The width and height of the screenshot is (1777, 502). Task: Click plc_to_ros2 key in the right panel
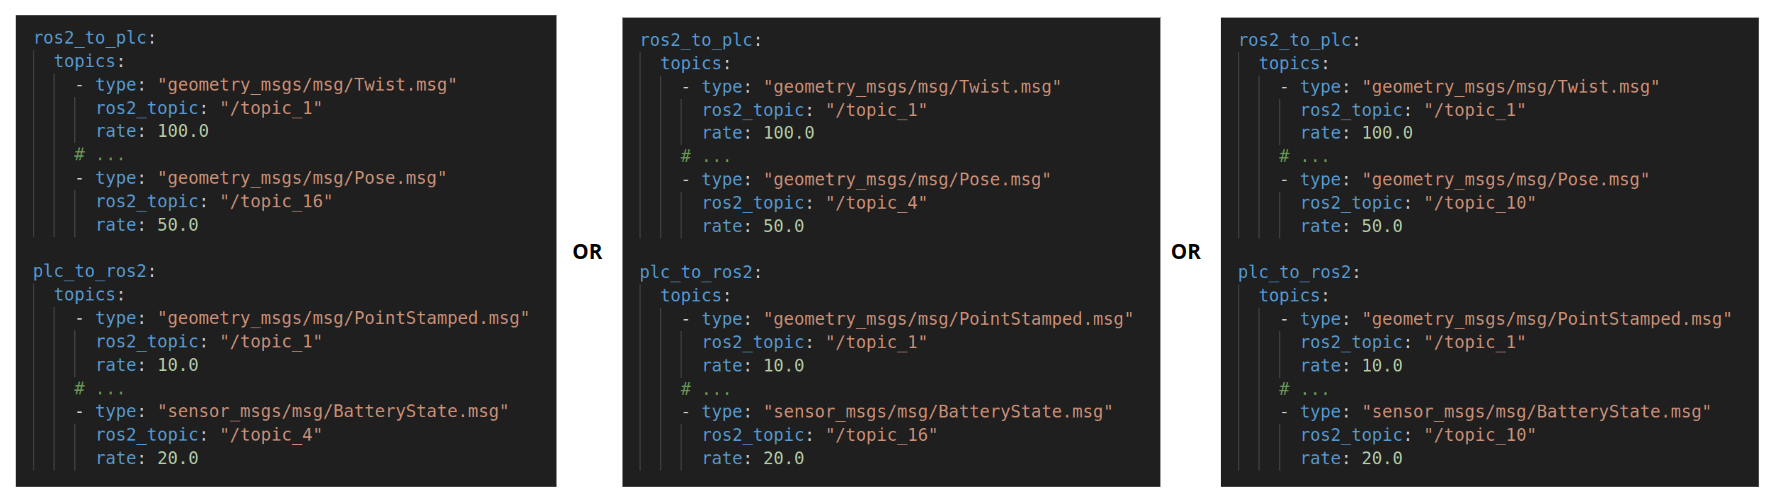tap(1294, 272)
